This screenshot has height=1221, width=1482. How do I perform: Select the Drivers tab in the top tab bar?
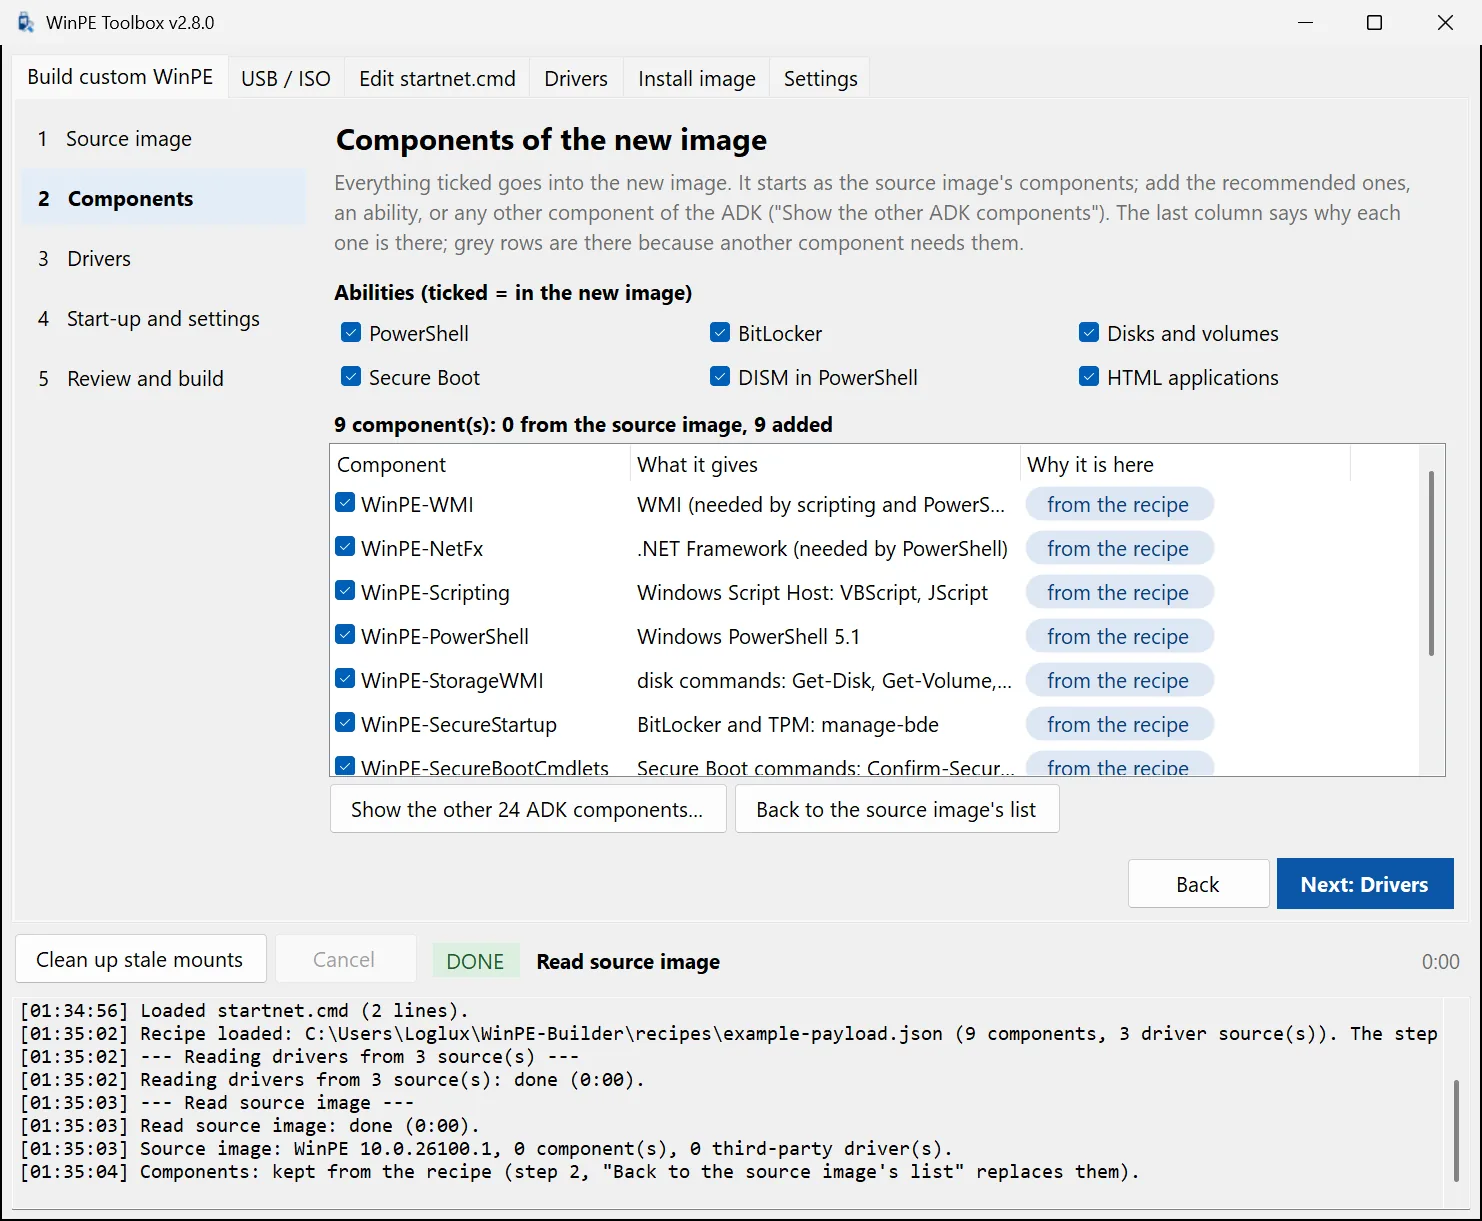(x=576, y=78)
